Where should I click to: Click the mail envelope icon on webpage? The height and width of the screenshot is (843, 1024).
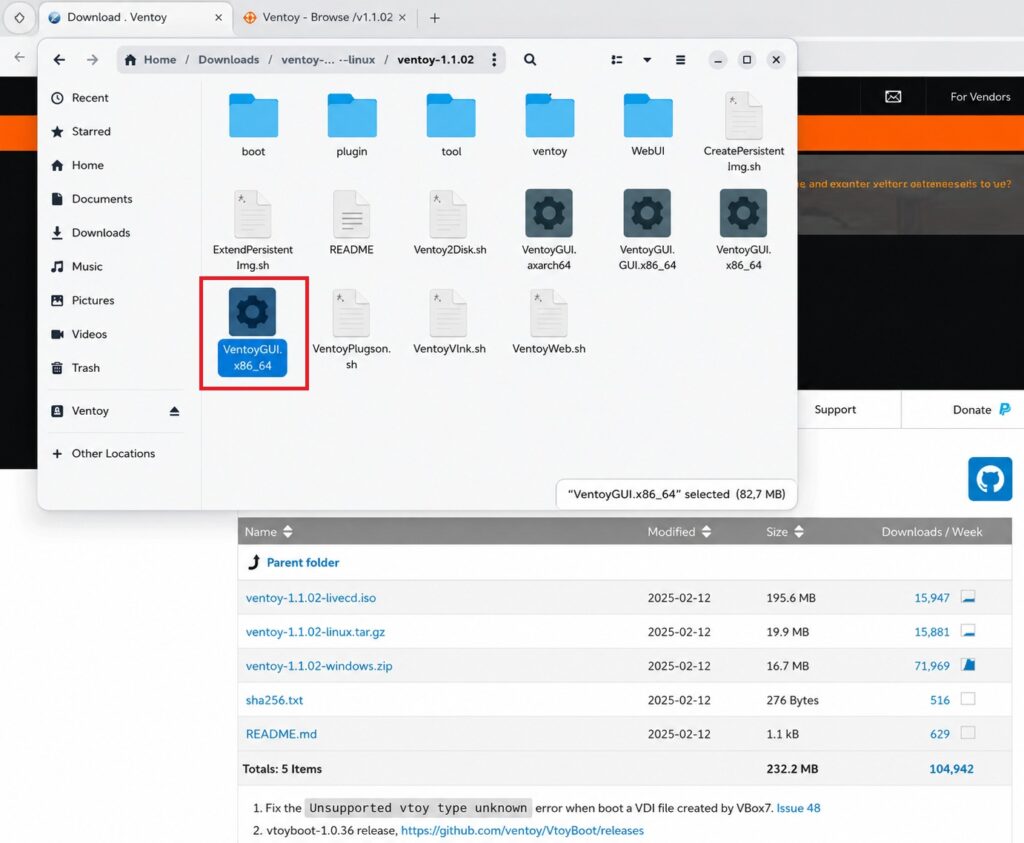(893, 97)
